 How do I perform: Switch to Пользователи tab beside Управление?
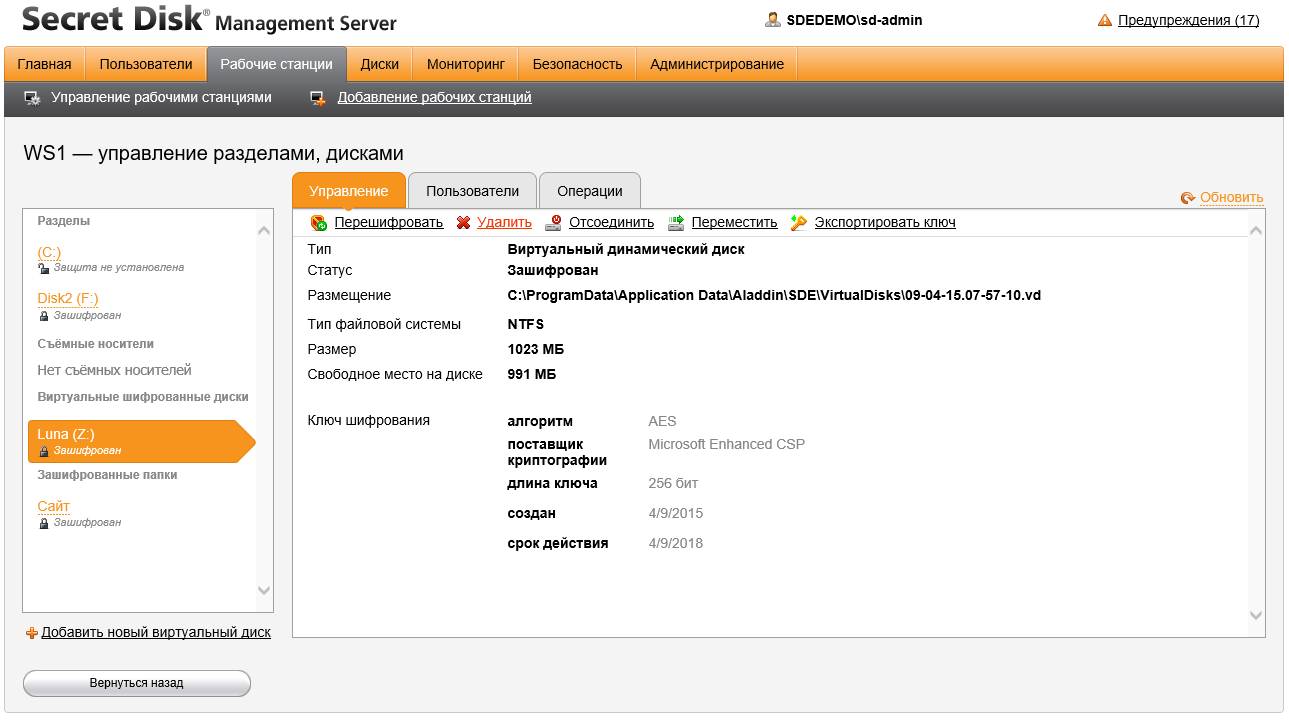[473, 191]
